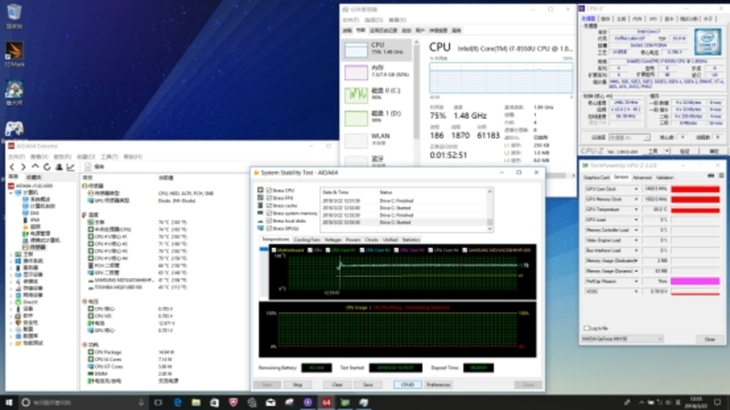730x410 pixels.
Task: Click the back arrow in AIDA64 toolbar
Action: coord(13,167)
